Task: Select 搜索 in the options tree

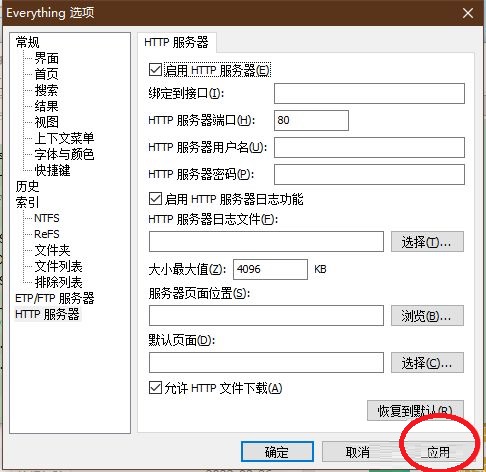Action: coord(47,90)
